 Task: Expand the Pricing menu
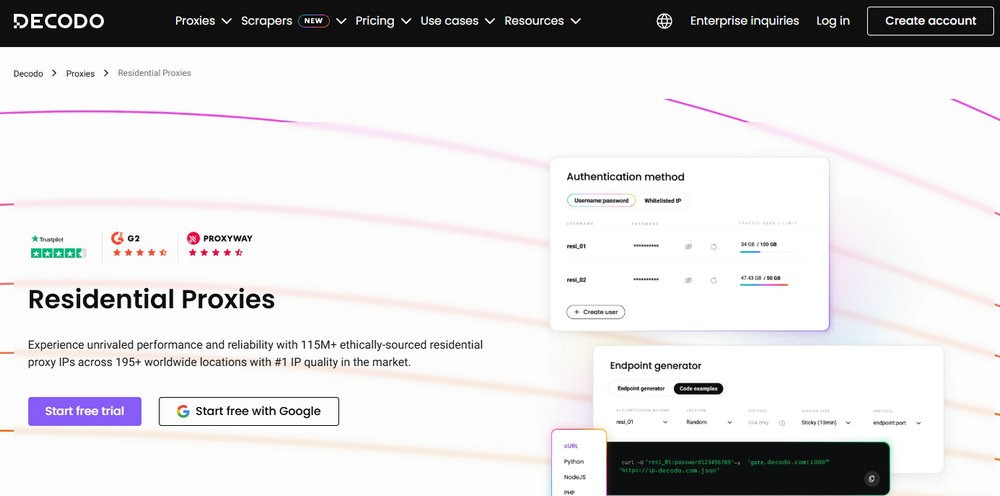(x=383, y=21)
